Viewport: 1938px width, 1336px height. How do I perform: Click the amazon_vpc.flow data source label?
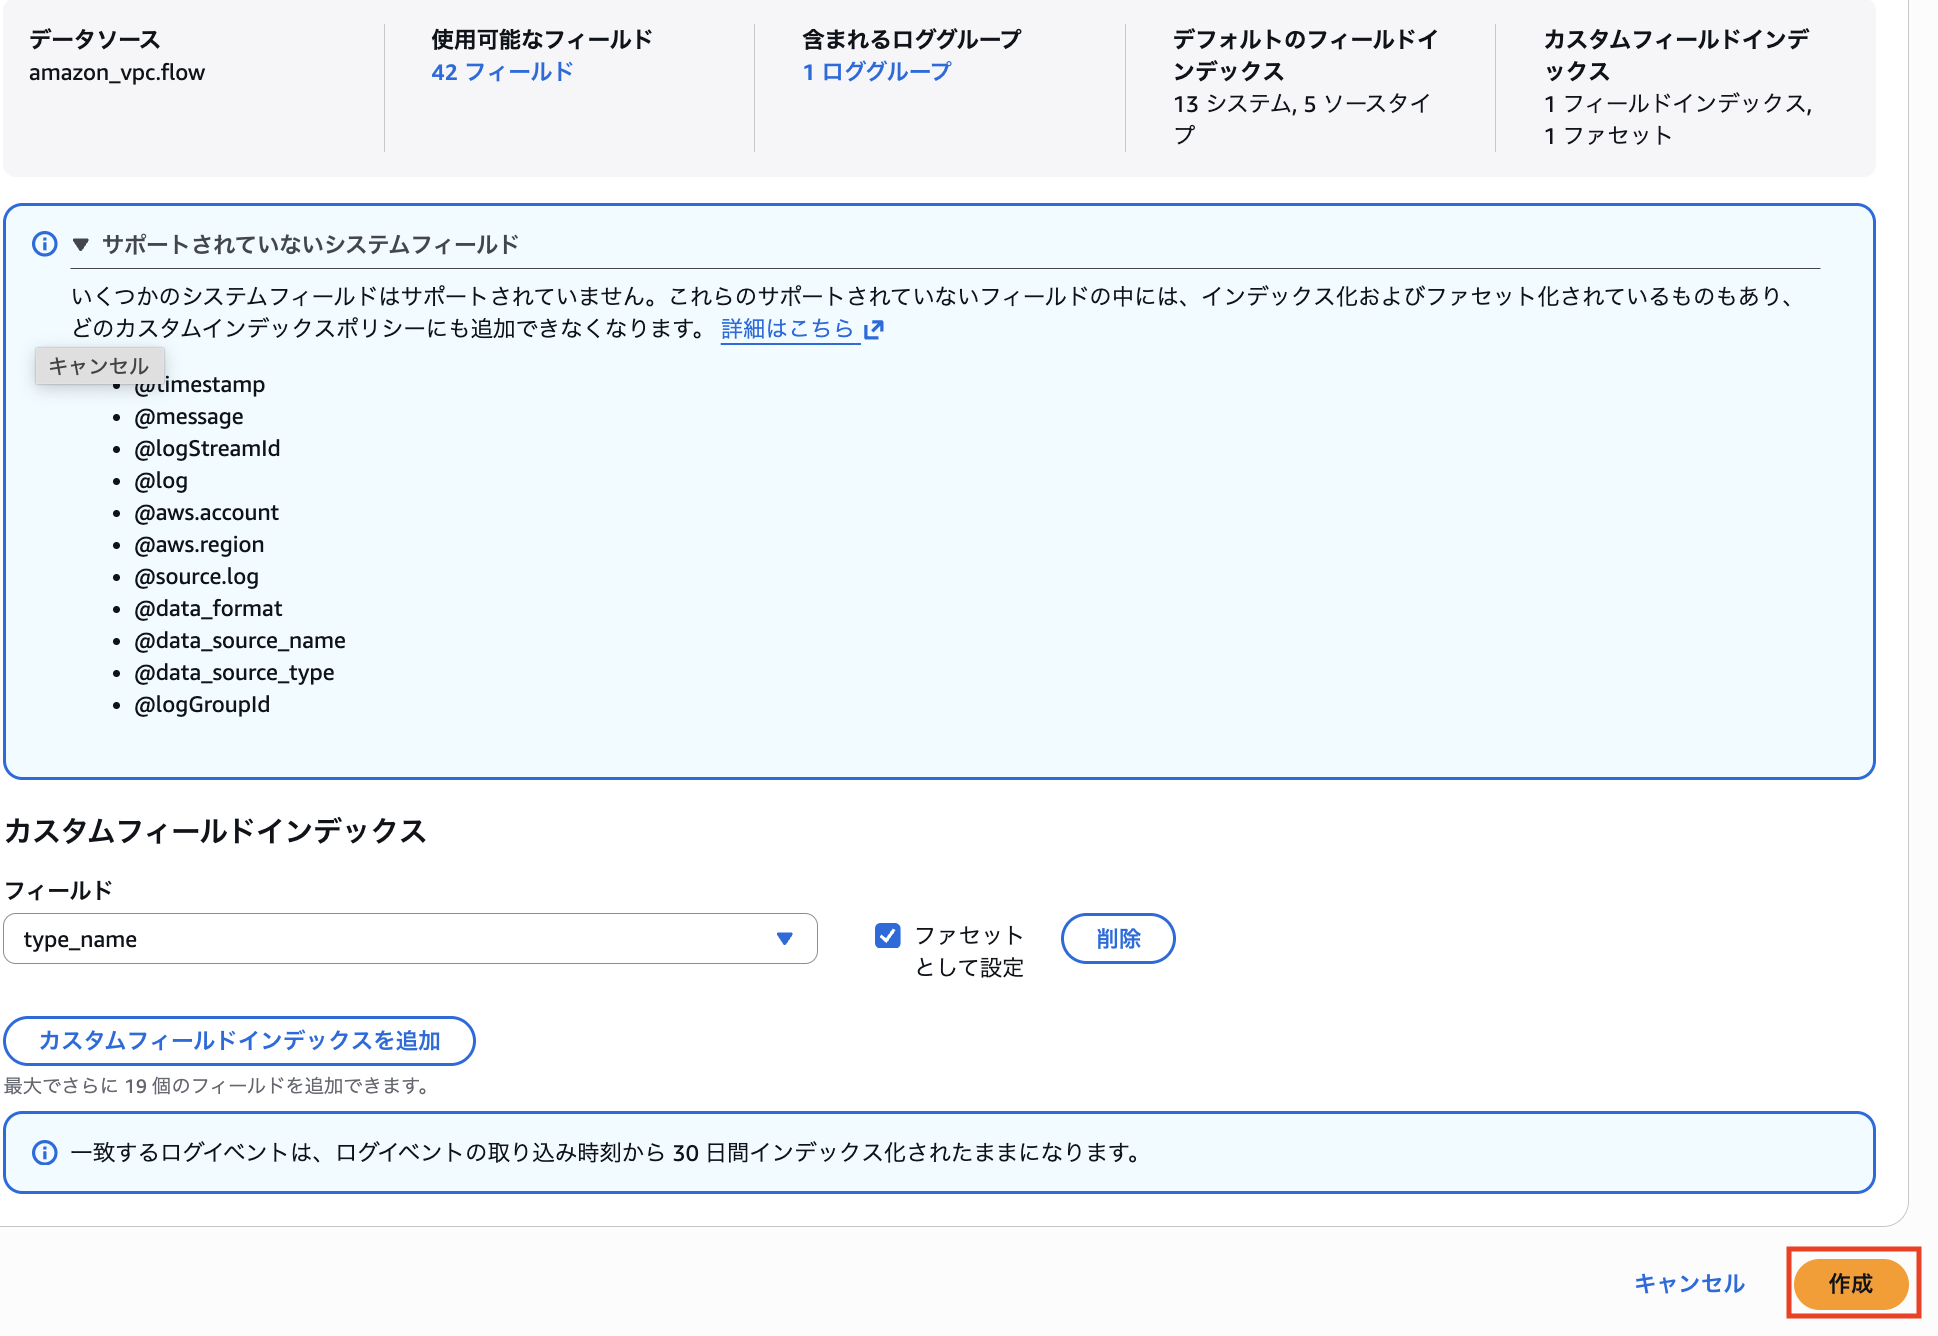pos(116,72)
